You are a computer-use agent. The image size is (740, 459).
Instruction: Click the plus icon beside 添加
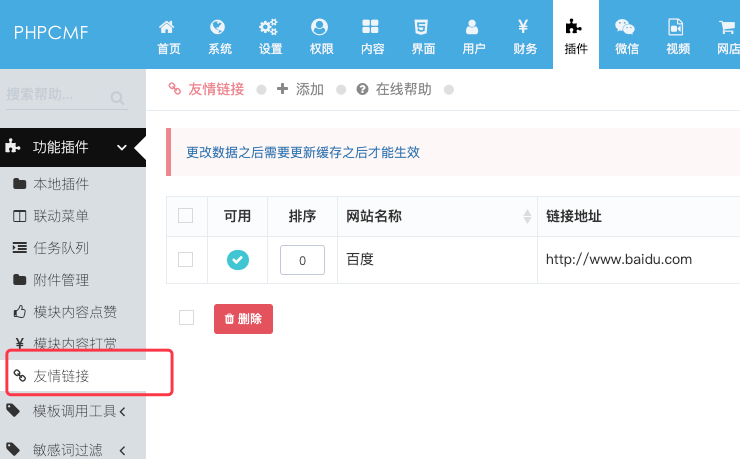click(282, 89)
